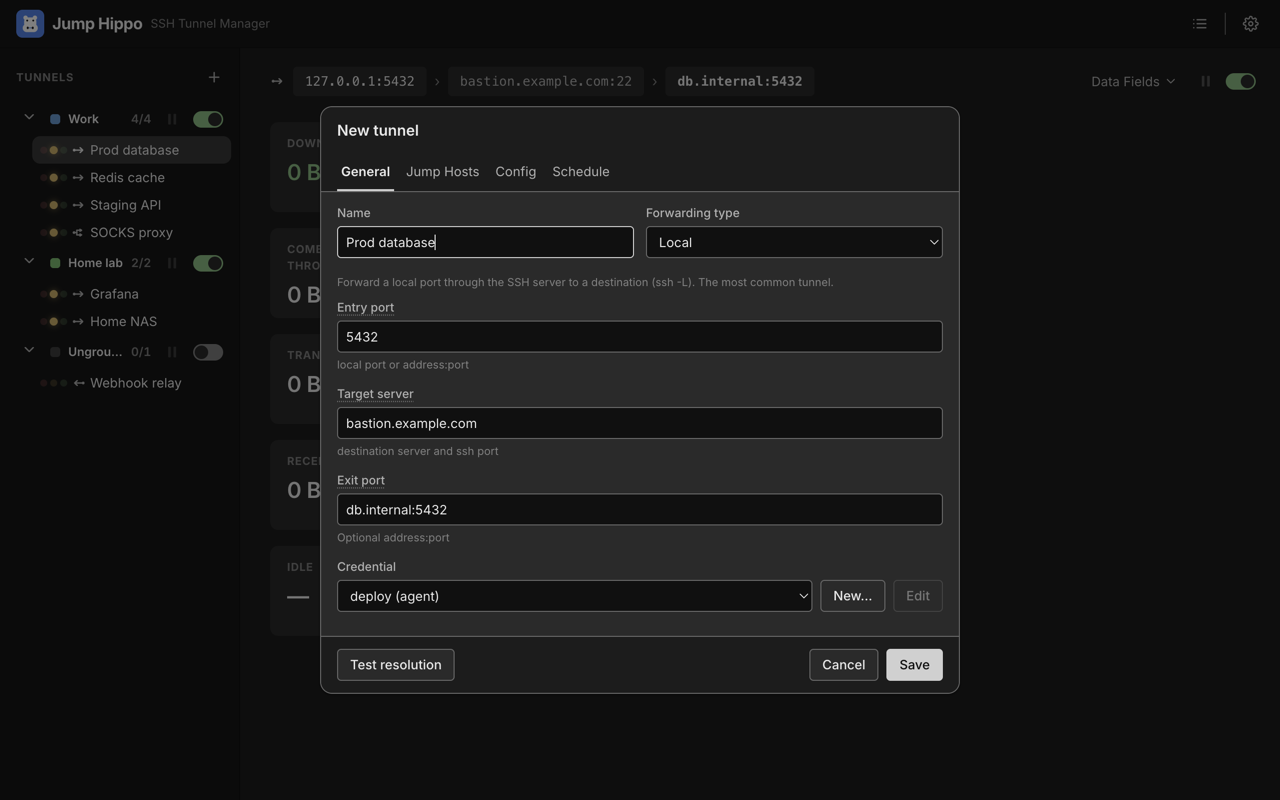Toggle the tunnel switch near Data Fields

click(x=1241, y=81)
